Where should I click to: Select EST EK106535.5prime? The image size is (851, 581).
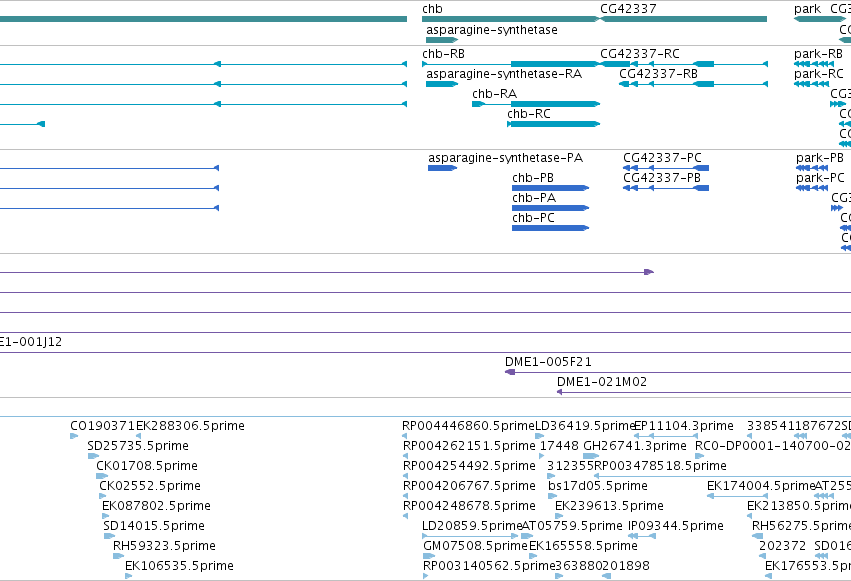(129, 576)
